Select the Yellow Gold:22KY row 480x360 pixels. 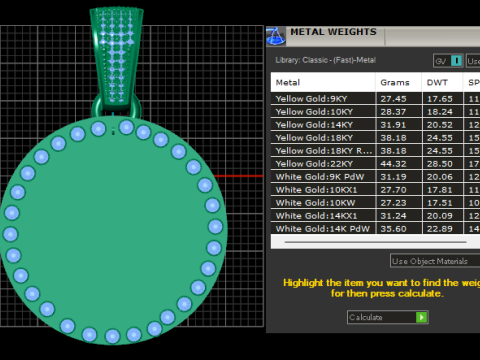click(x=375, y=164)
